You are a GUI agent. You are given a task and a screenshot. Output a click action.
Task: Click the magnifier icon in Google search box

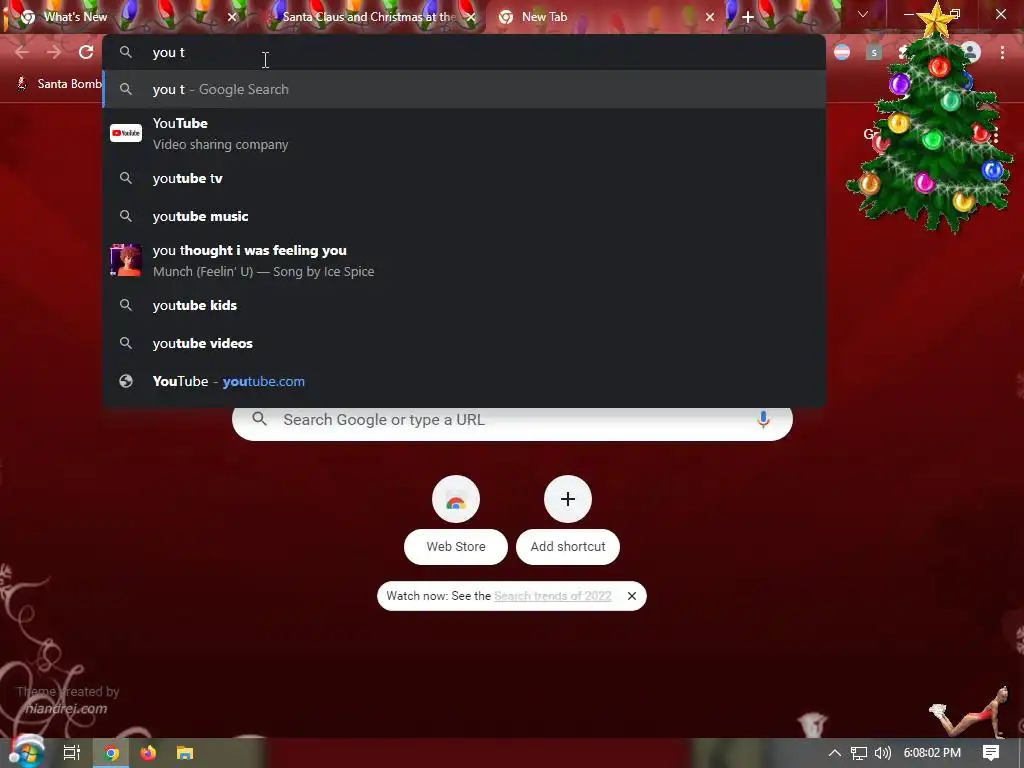pos(259,419)
